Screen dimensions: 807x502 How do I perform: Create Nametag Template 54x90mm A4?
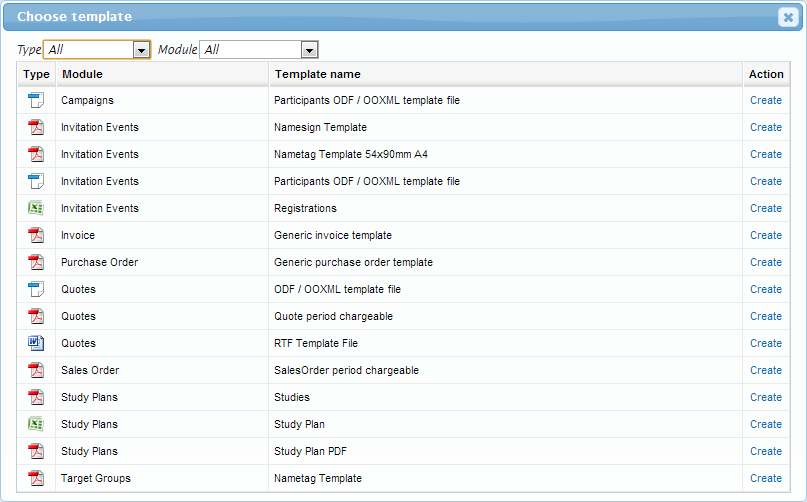tap(766, 154)
